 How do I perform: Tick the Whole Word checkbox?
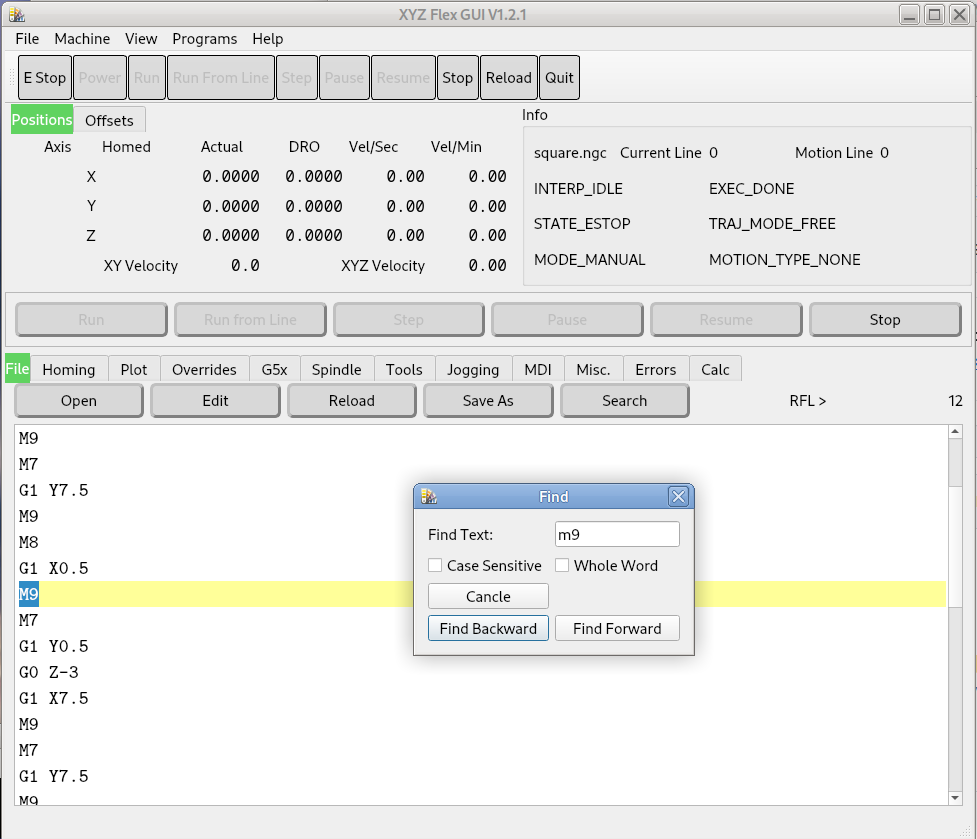pyautogui.click(x=561, y=565)
